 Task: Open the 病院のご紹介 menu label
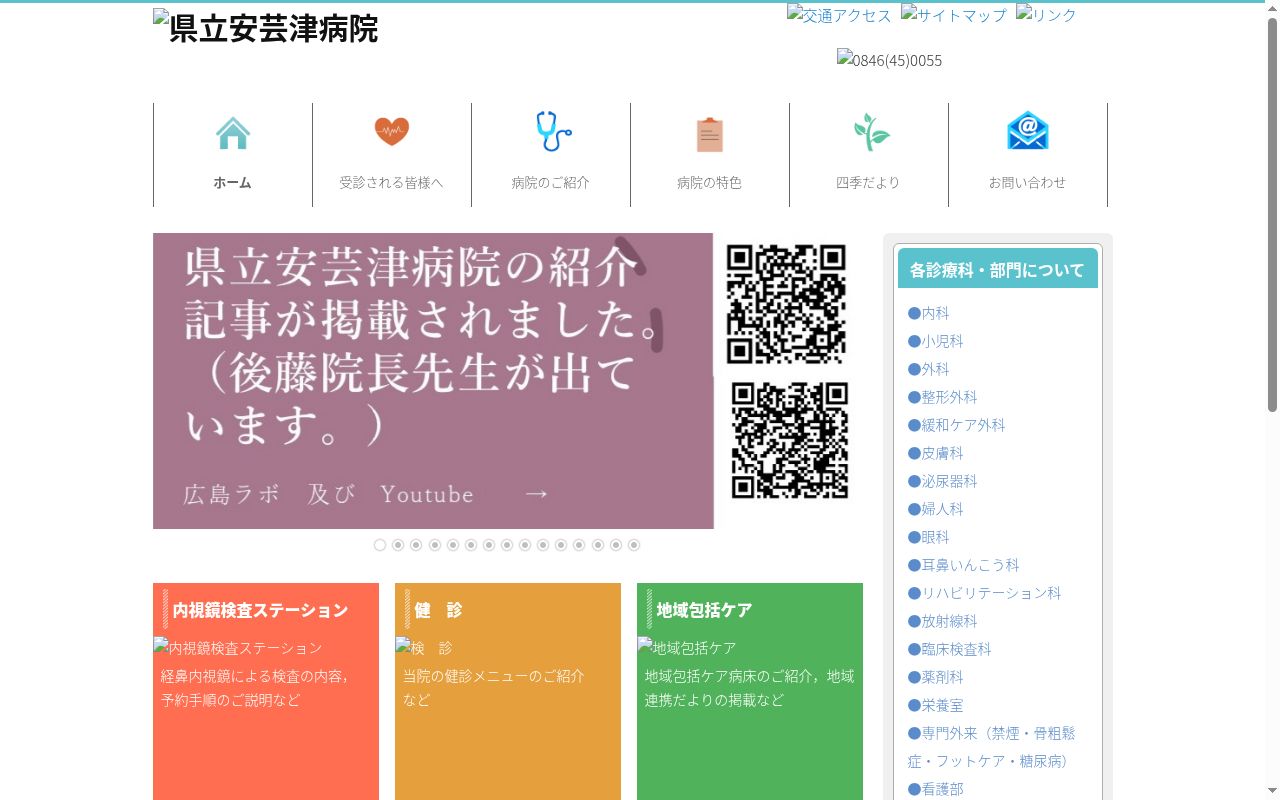(x=550, y=183)
